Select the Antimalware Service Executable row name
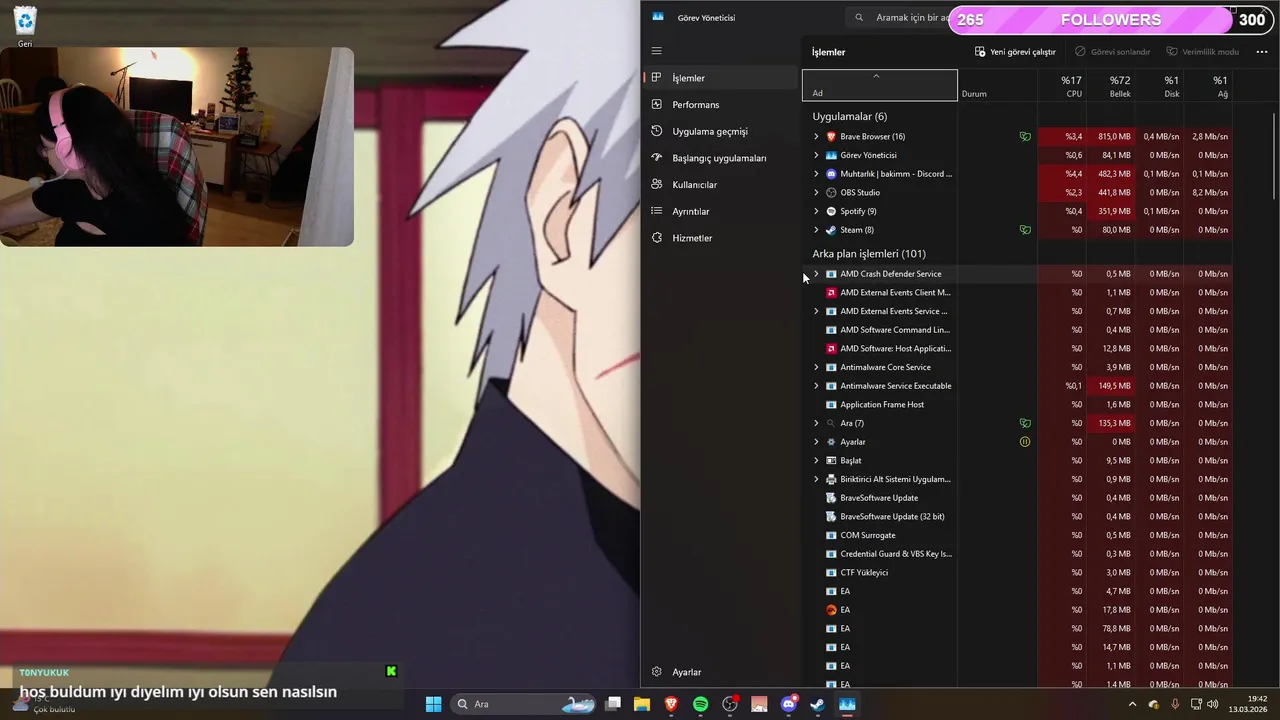Viewport: 1280px width, 720px height. click(x=896, y=386)
